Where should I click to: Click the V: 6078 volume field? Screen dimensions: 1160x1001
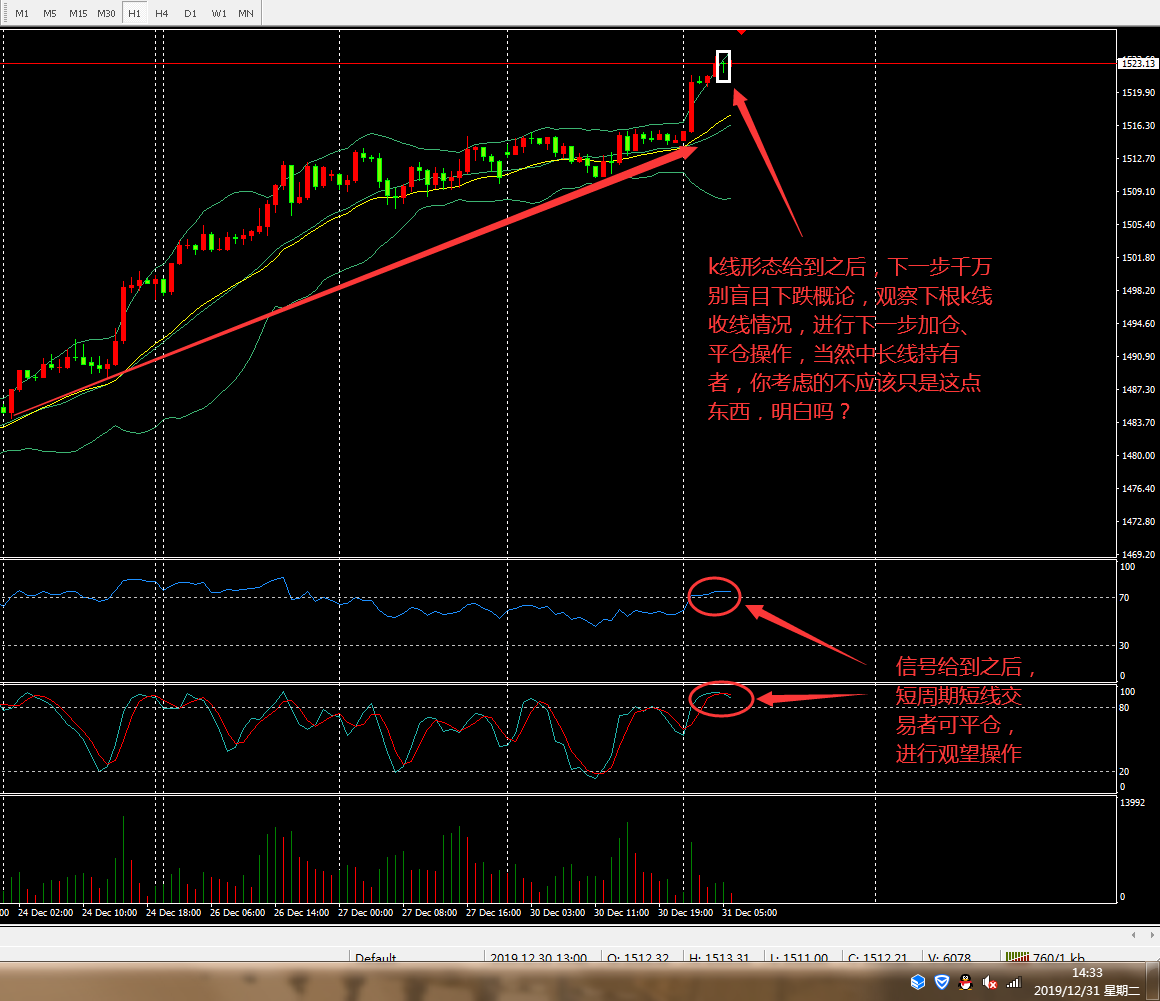(949, 957)
